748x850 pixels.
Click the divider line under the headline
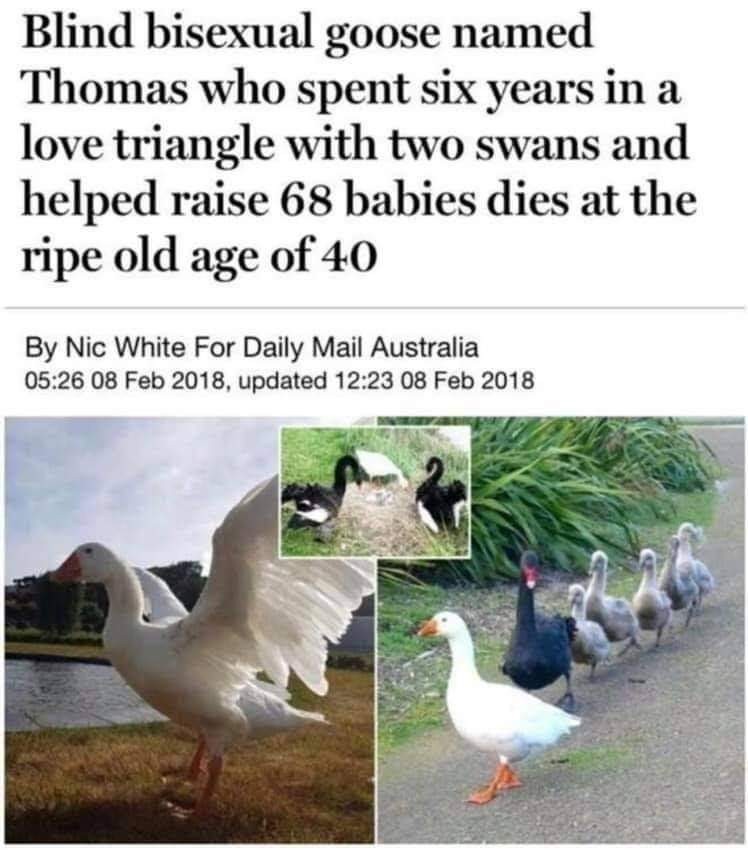click(x=374, y=308)
